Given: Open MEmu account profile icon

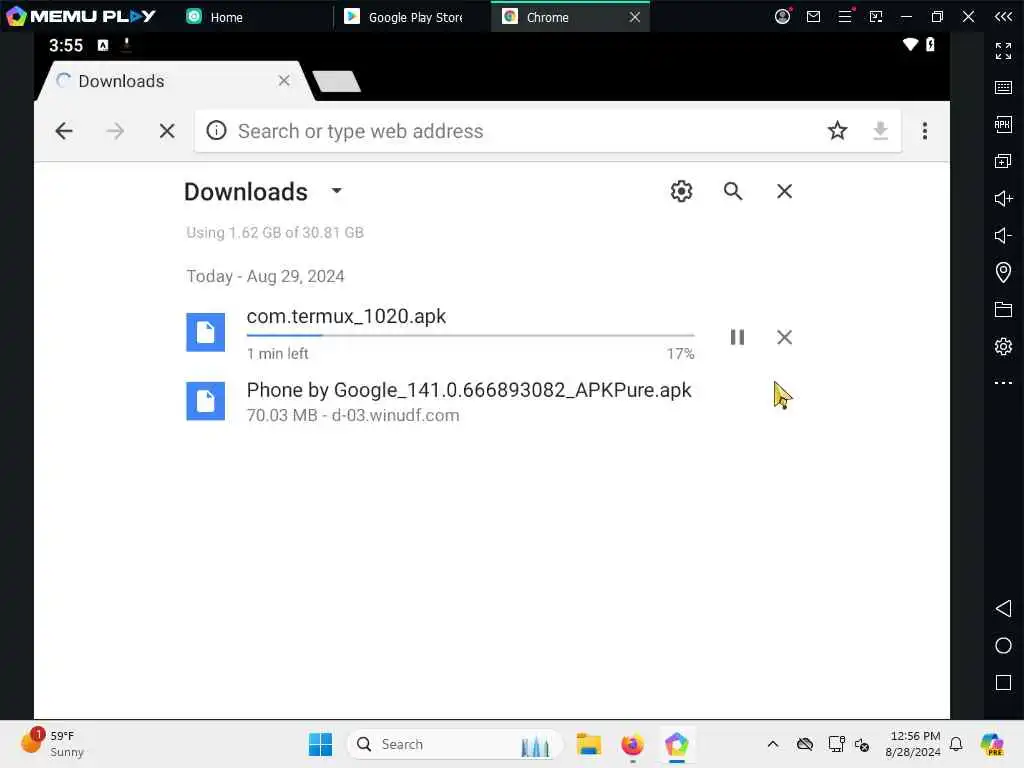Looking at the screenshot, I should (782, 16).
